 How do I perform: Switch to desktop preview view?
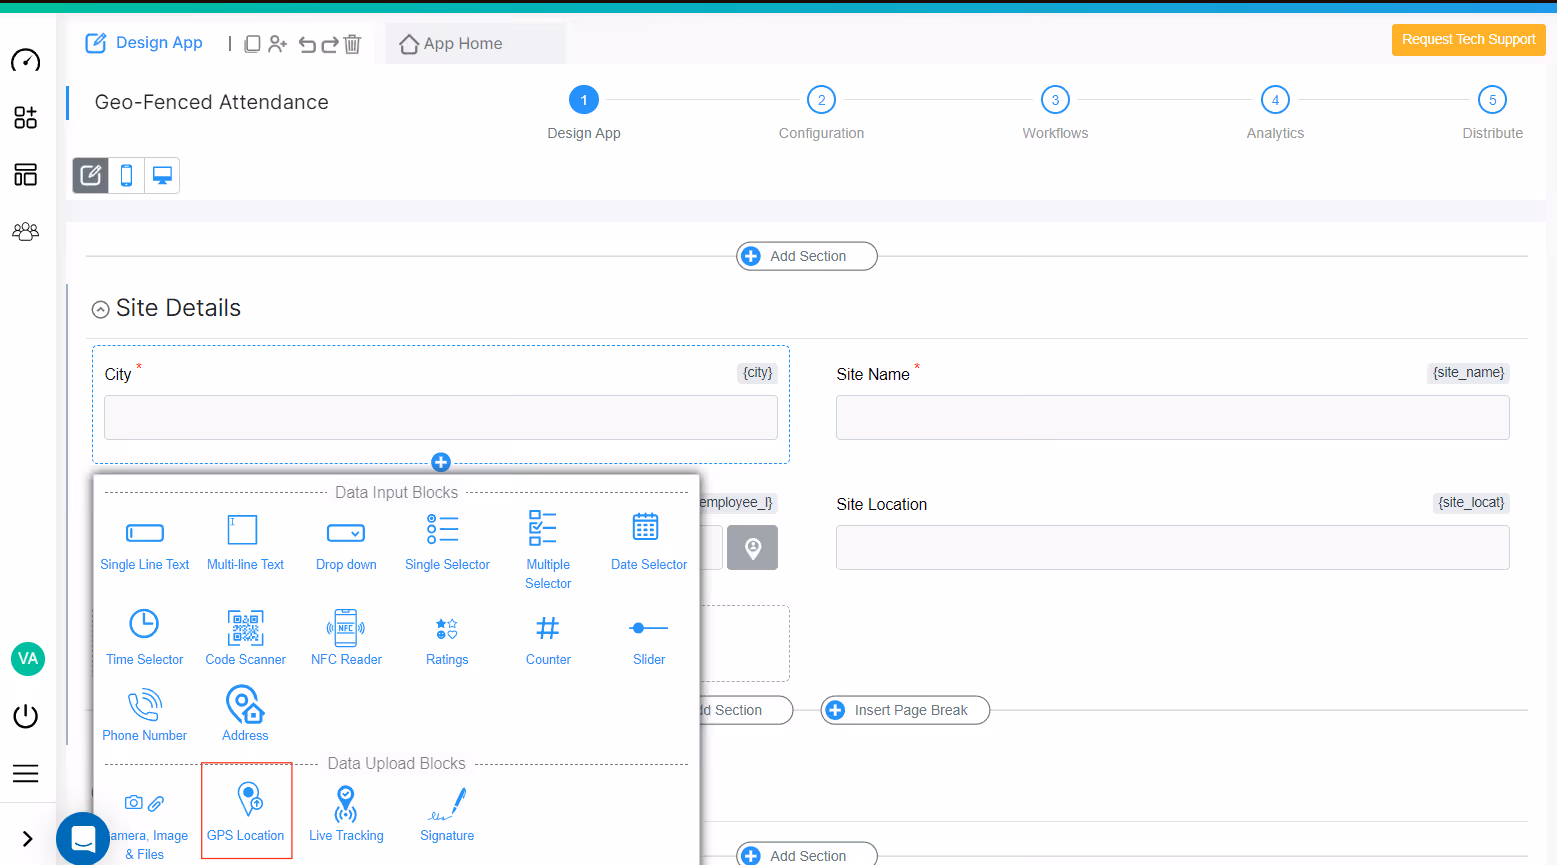coord(162,176)
